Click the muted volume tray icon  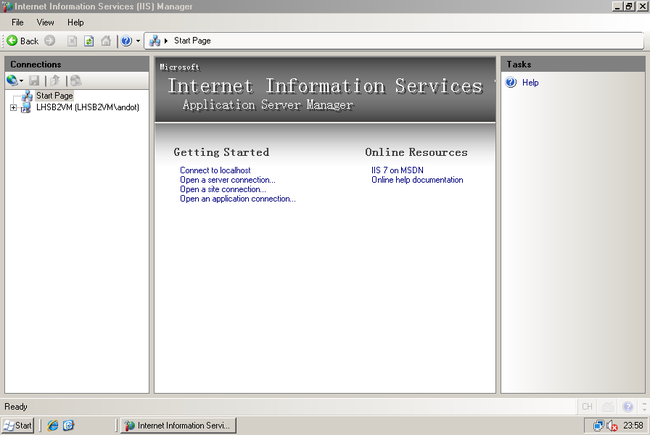(612, 426)
